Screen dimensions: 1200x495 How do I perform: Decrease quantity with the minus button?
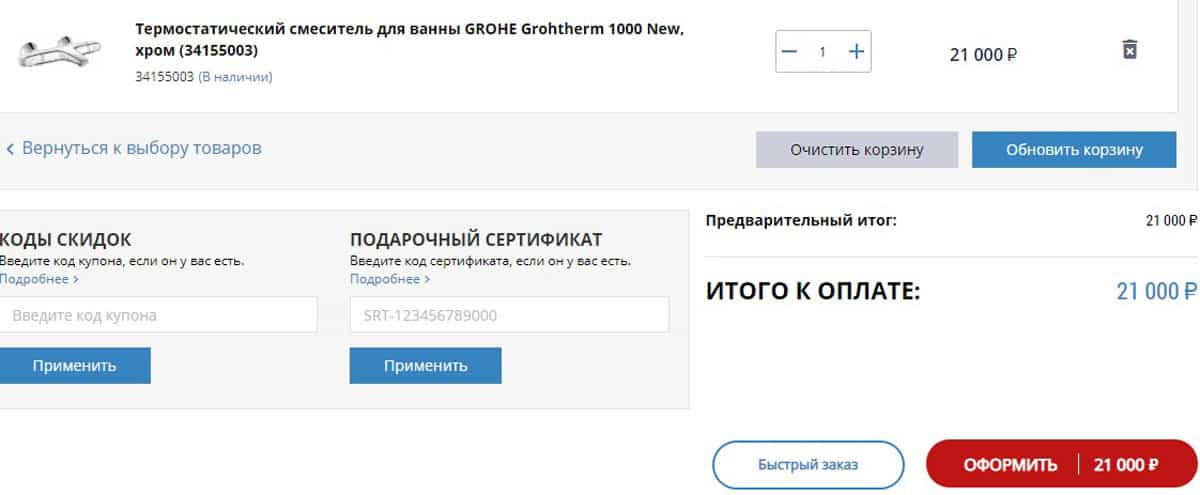(x=790, y=52)
